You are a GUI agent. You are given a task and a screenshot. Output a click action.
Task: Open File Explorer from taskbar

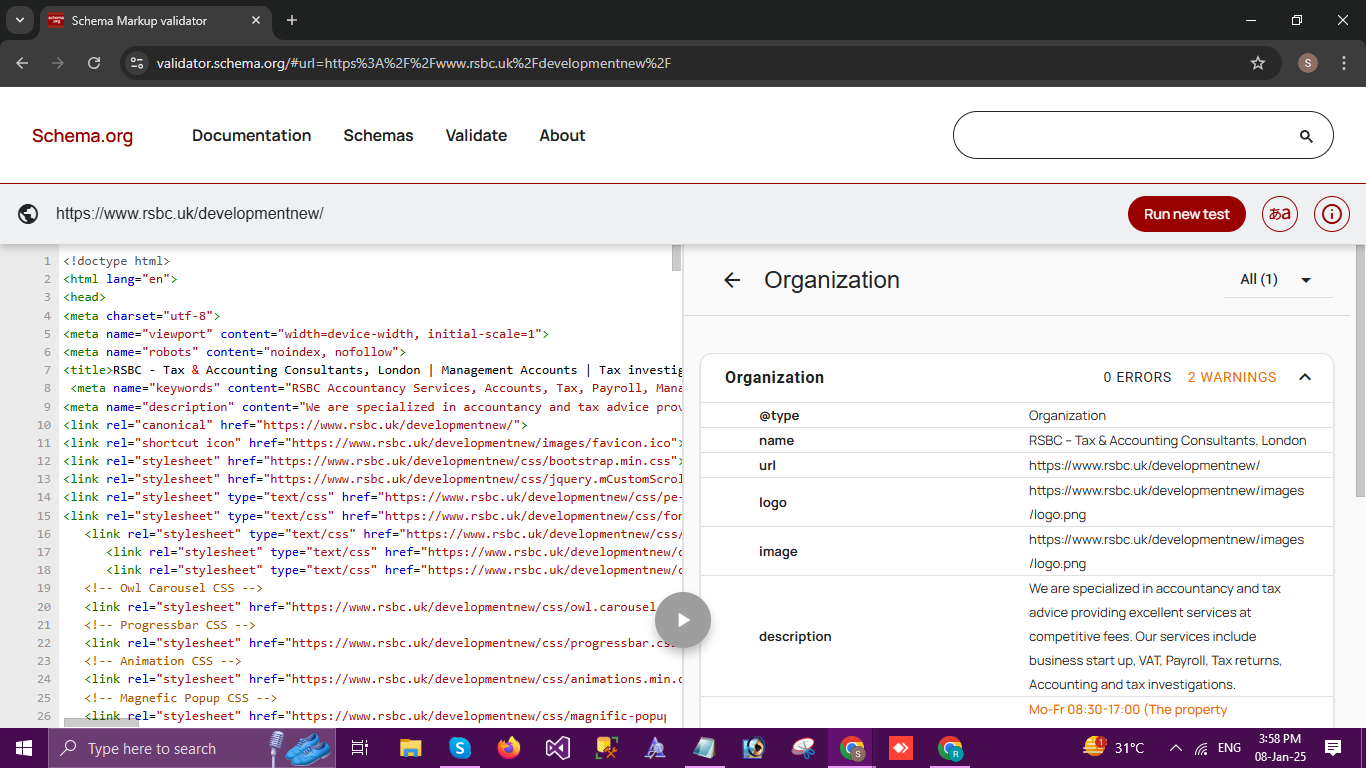(x=411, y=748)
